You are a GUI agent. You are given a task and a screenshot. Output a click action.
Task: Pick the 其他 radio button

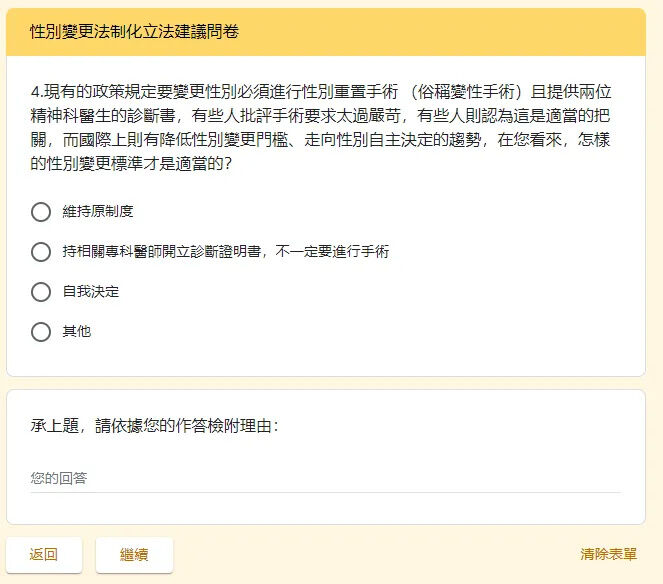[x=41, y=332]
